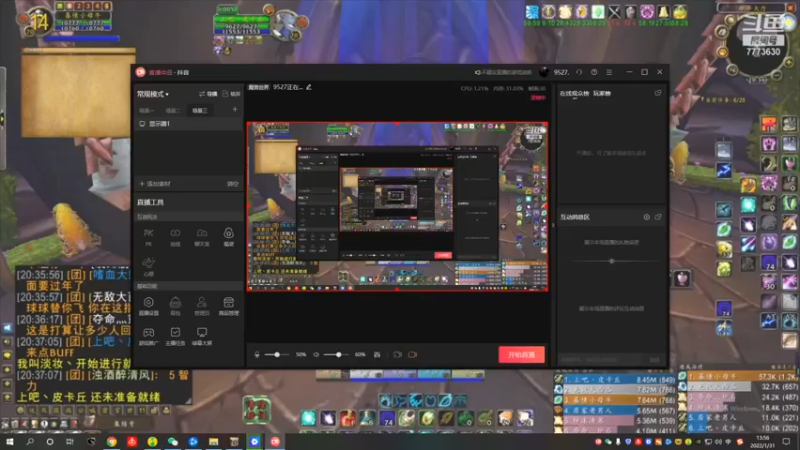Open the taskbar clock and date

(x=762, y=441)
